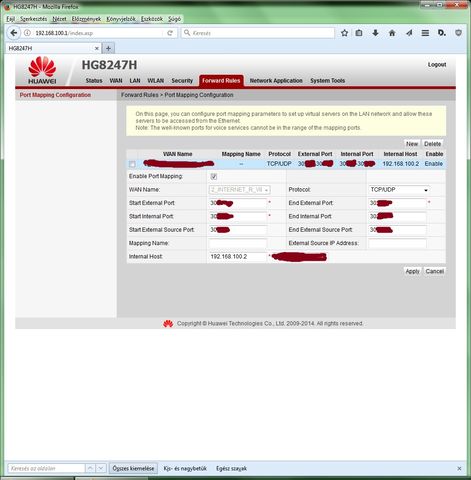The width and height of the screenshot is (471, 480).
Task: Switch to the WLAN tab
Action: [156, 81]
